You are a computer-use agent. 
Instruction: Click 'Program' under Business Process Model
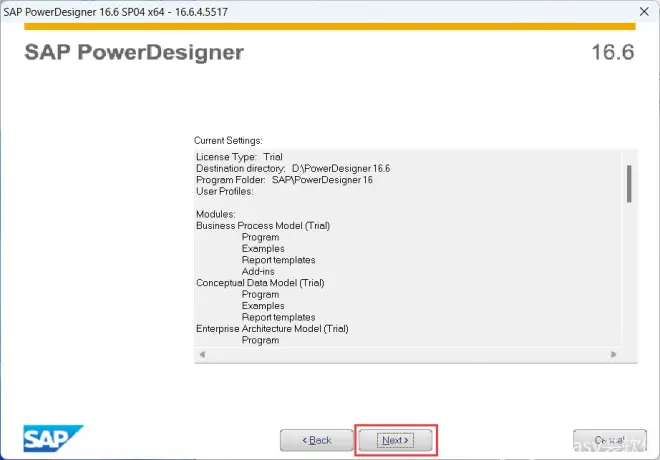[260, 237]
